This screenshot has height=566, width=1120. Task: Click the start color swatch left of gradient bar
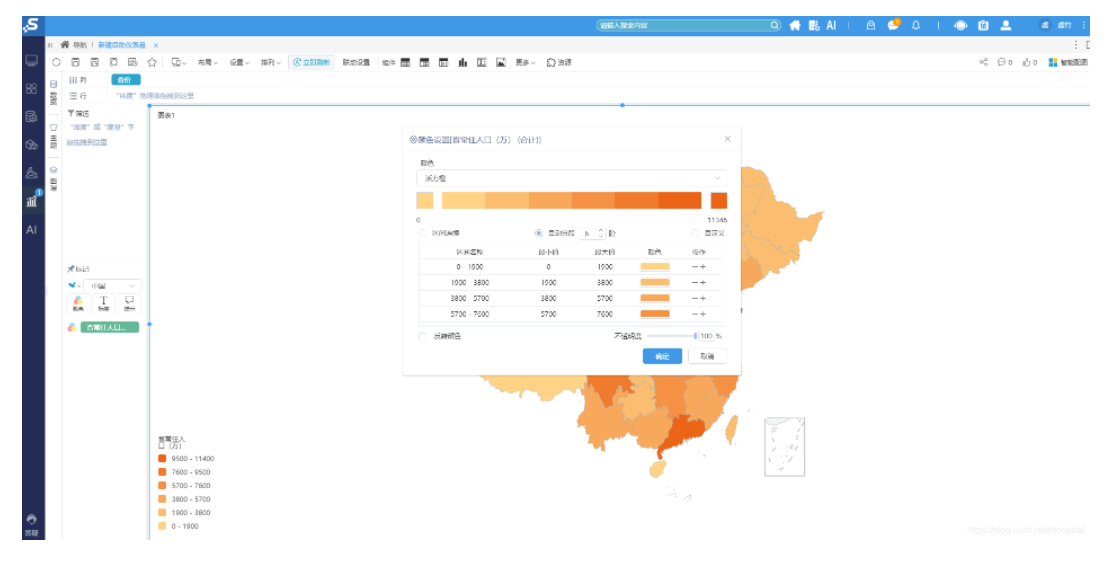click(x=425, y=200)
